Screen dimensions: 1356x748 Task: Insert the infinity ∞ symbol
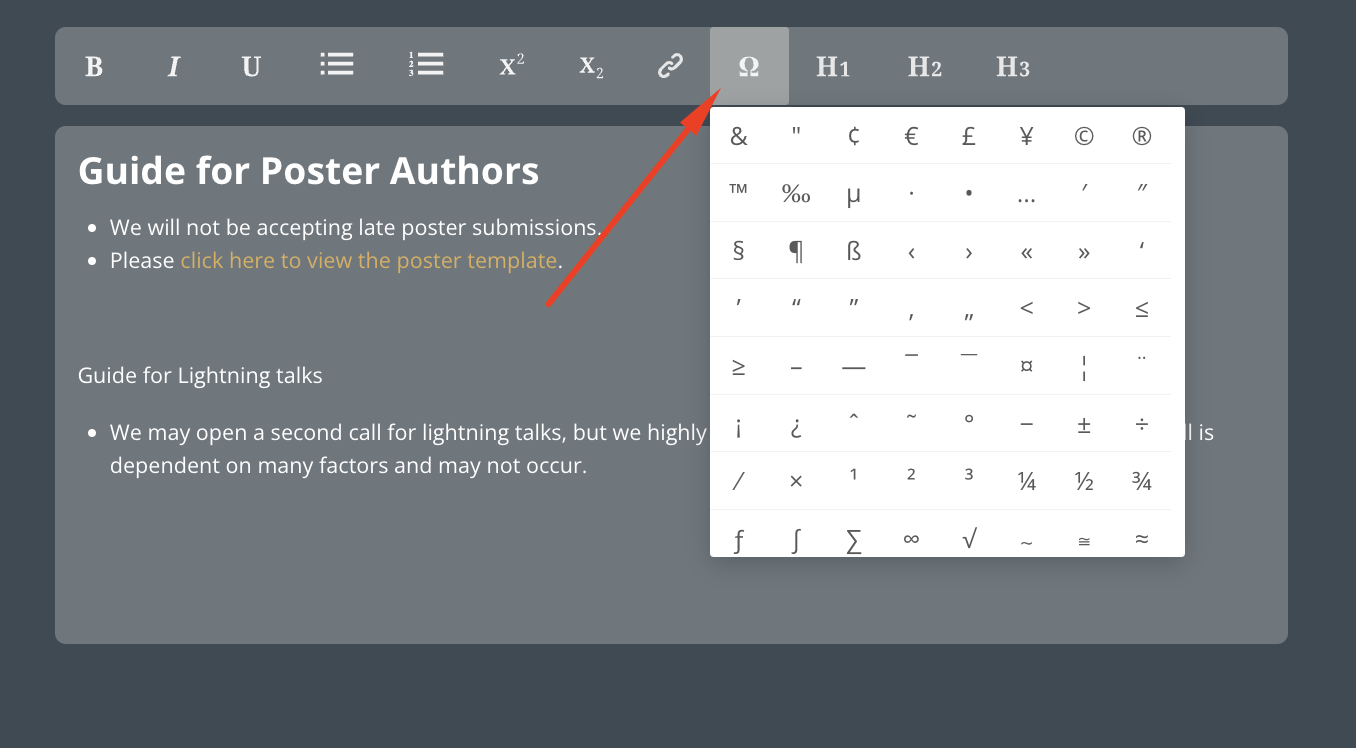[x=911, y=537]
